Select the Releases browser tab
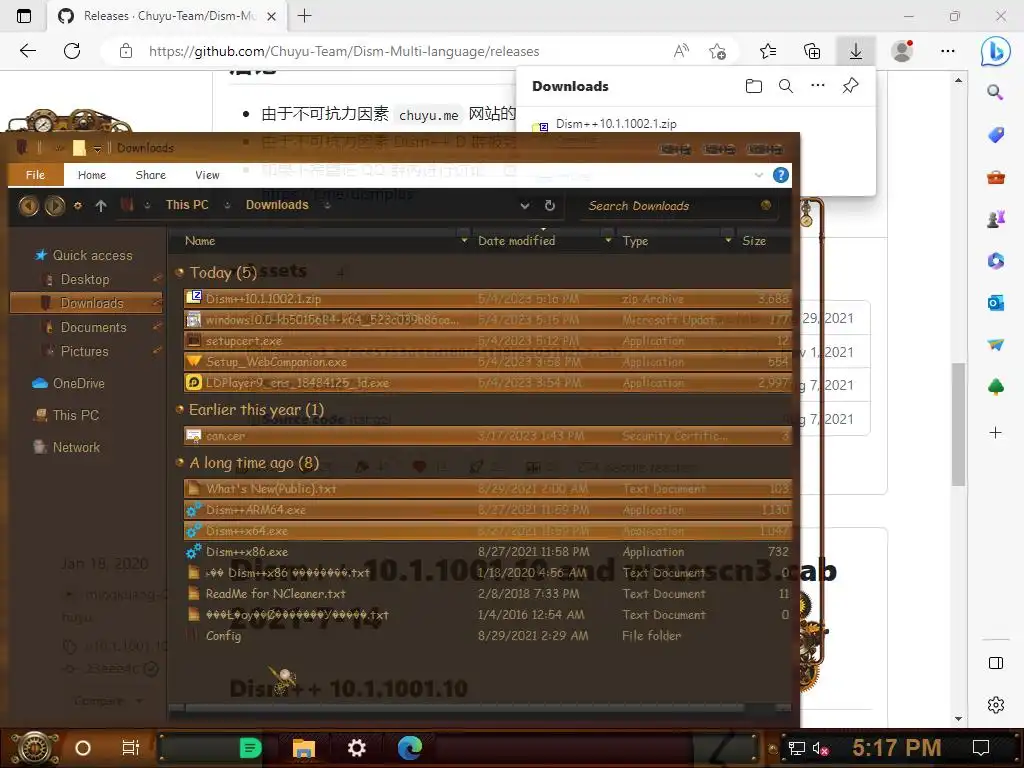1024x768 pixels. tap(167, 16)
